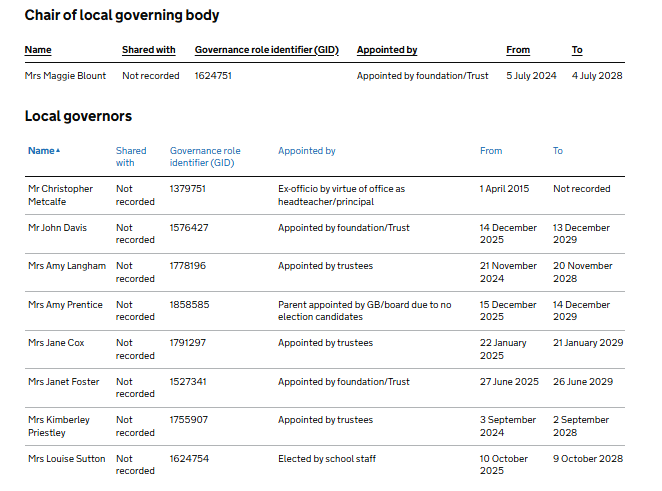Viewport: 662px width, 491px height.
Task: Click From header in Chair table
Action: pyautogui.click(x=518, y=50)
